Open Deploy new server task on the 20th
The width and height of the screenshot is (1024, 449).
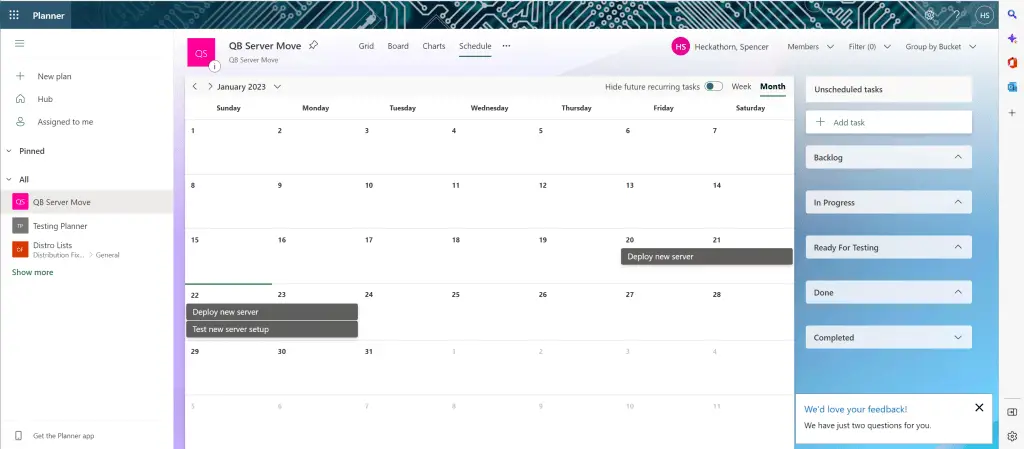[707, 256]
